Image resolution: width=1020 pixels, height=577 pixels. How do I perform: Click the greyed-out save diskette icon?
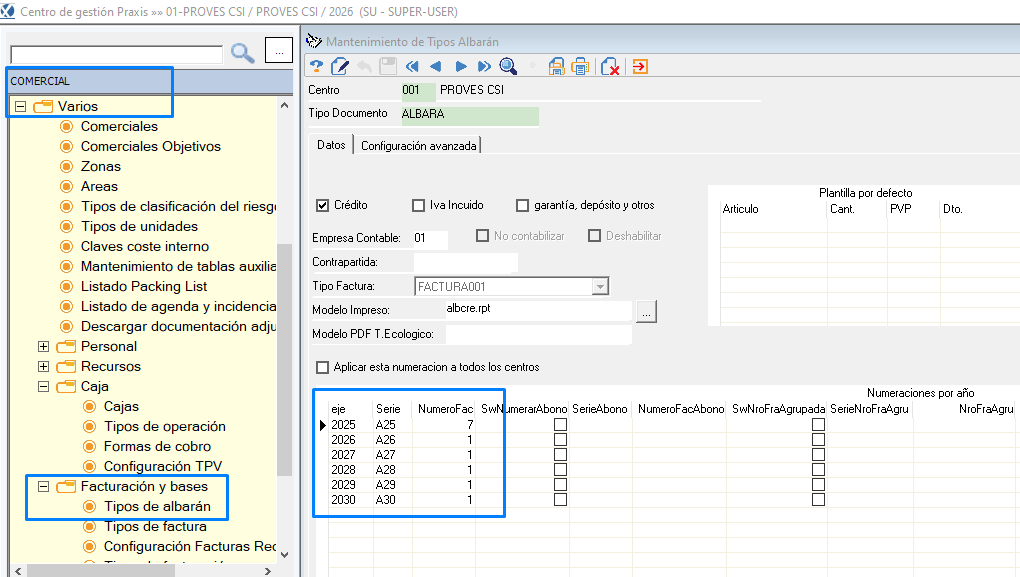click(388, 66)
